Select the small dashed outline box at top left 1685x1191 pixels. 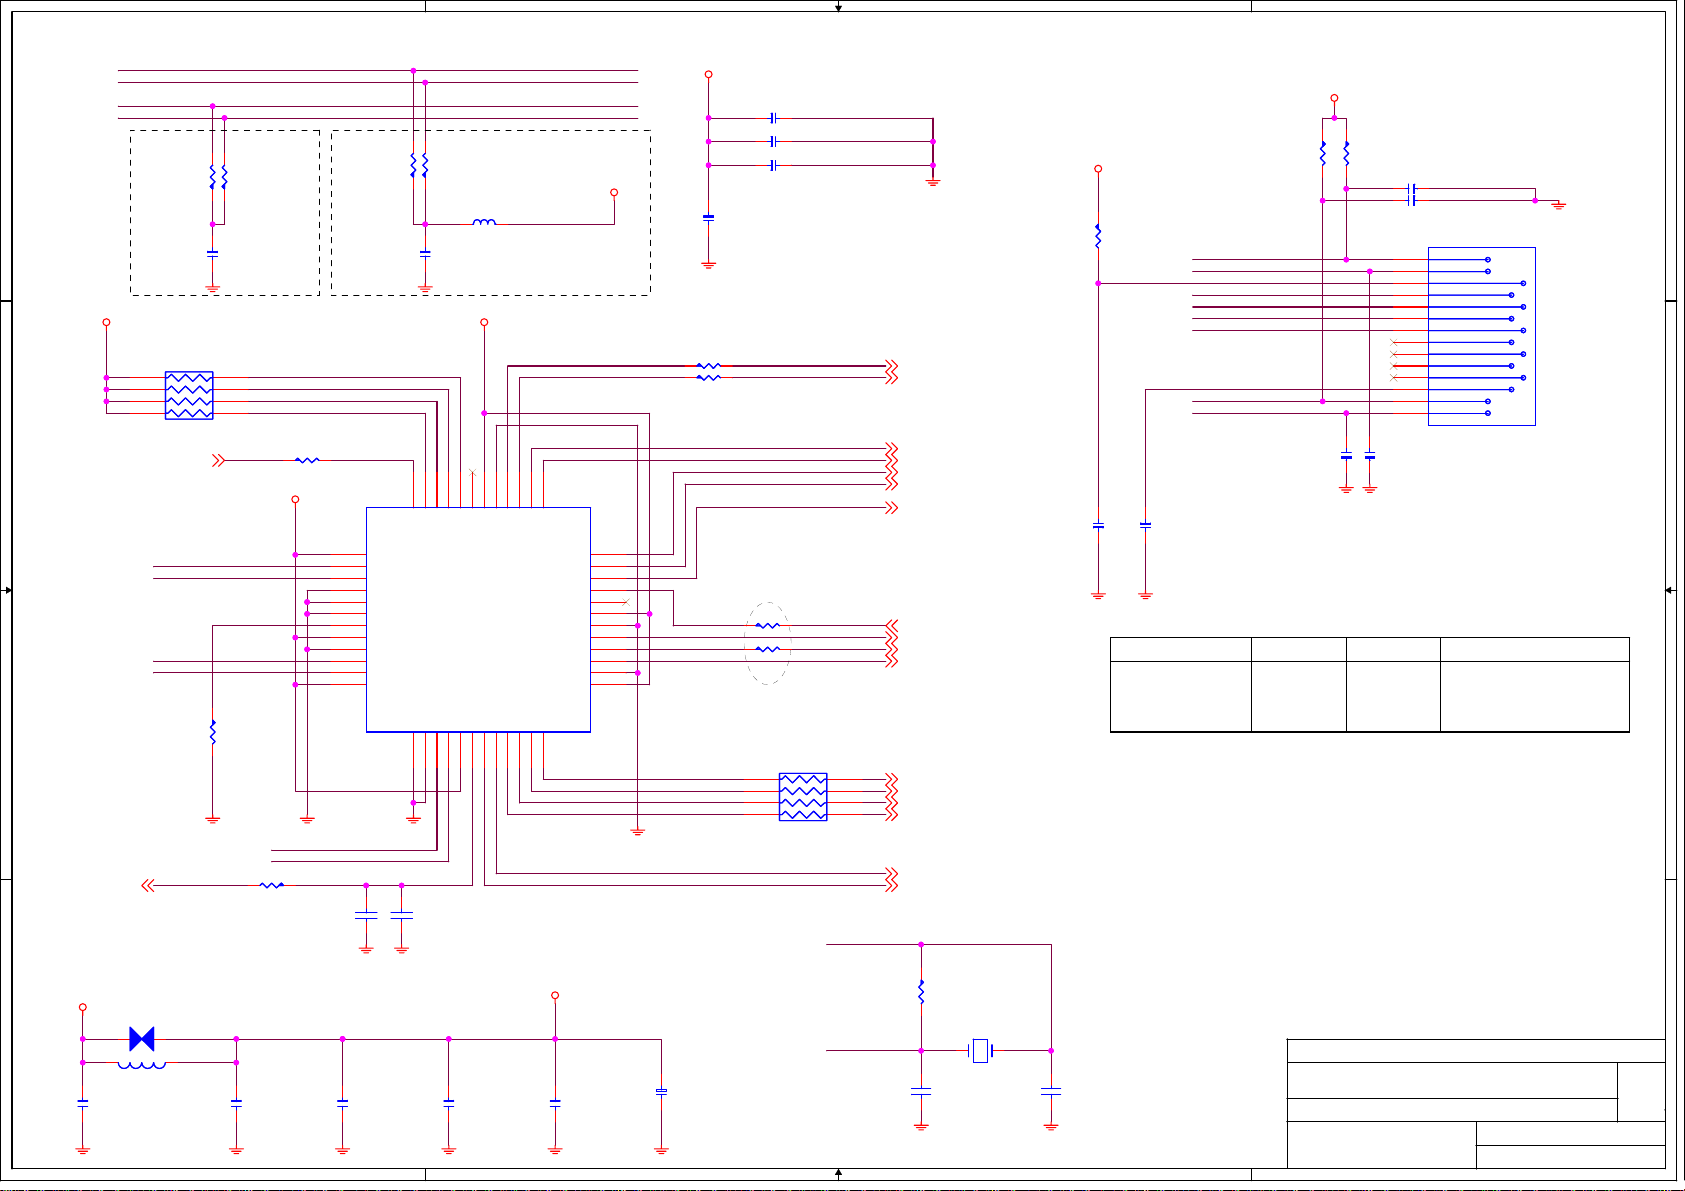(x=225, y=212)
